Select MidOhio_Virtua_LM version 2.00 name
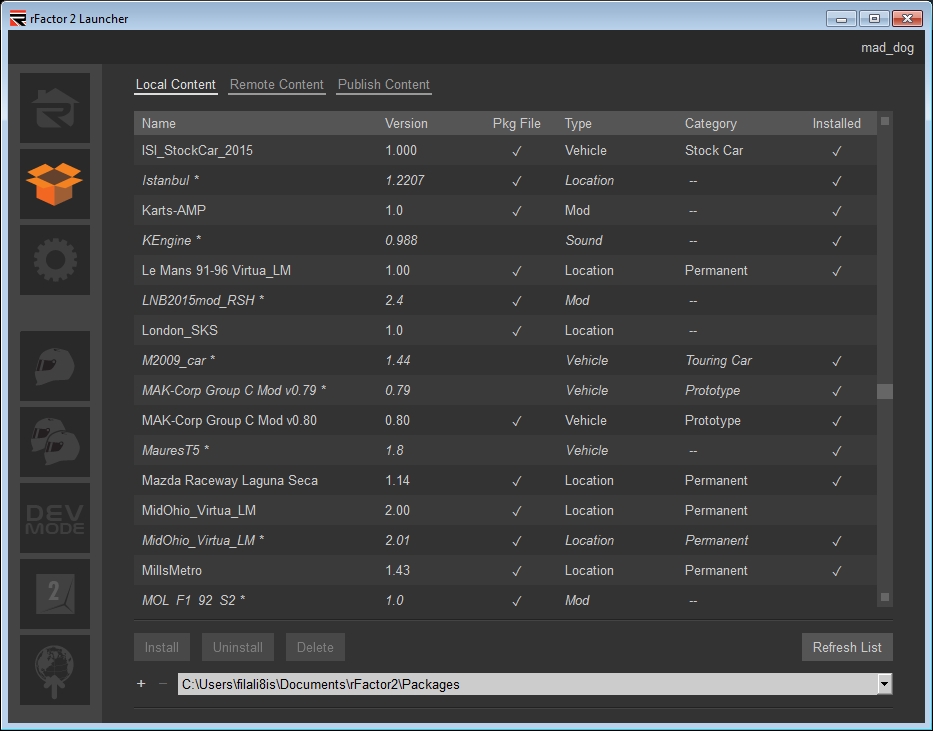This screenshot has width=933, height=731. (x=199, y=510)
